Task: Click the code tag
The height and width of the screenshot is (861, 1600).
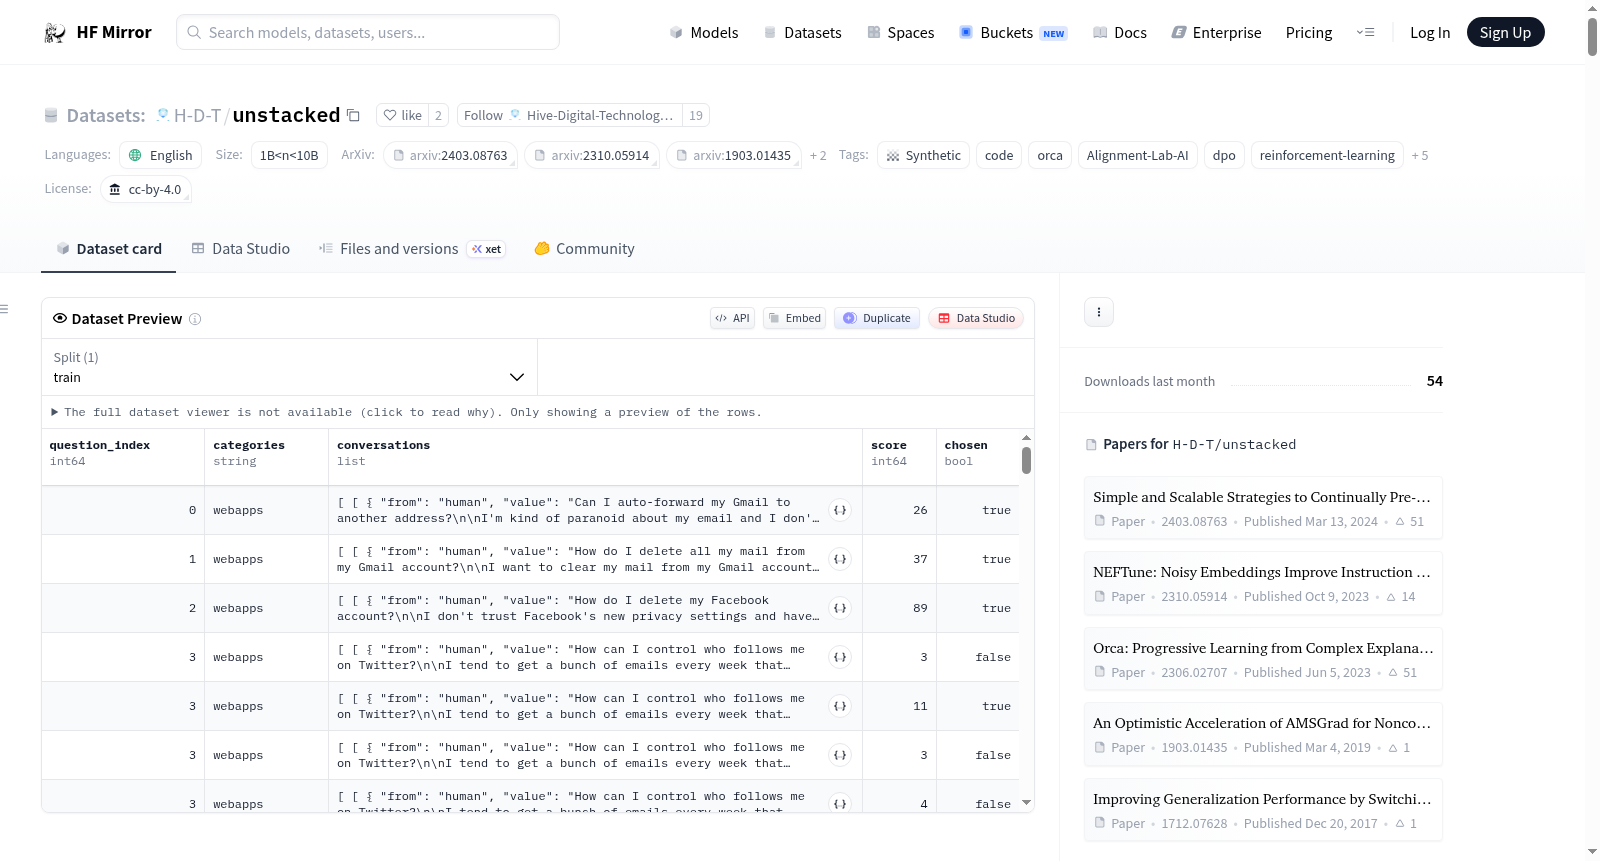Action: coord(999,155)
